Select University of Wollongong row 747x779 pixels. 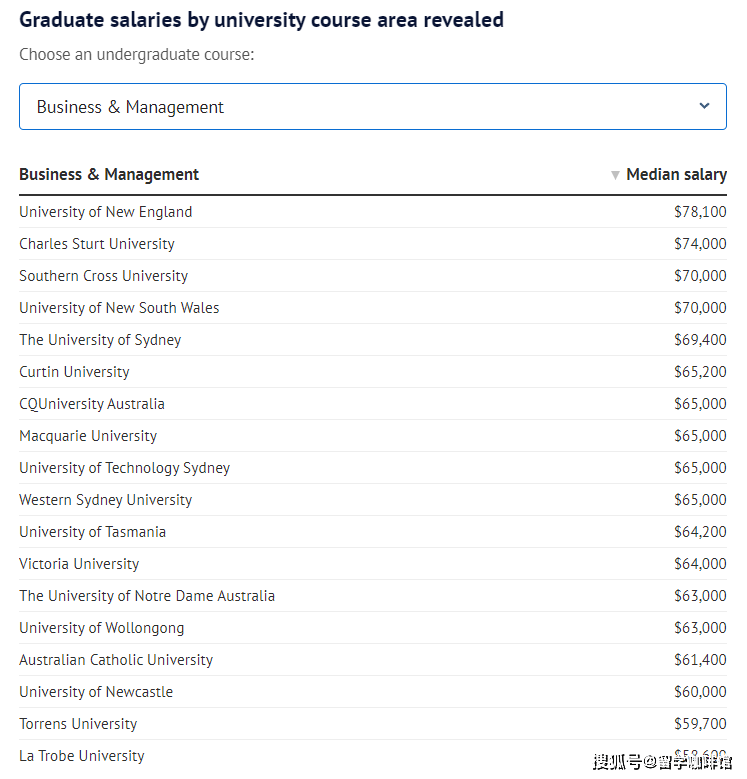(x=373, y=628)
